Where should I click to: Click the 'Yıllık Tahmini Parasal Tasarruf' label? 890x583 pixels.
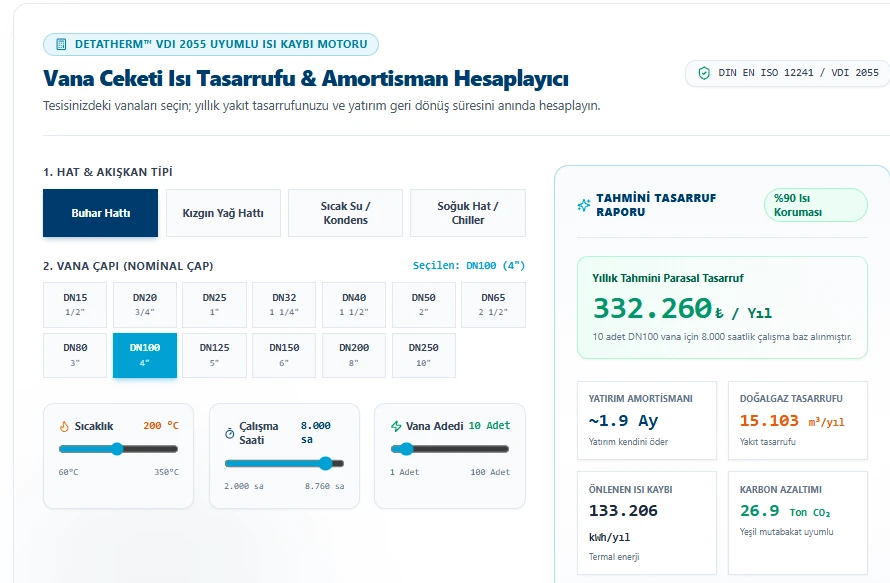coord(668,278)
